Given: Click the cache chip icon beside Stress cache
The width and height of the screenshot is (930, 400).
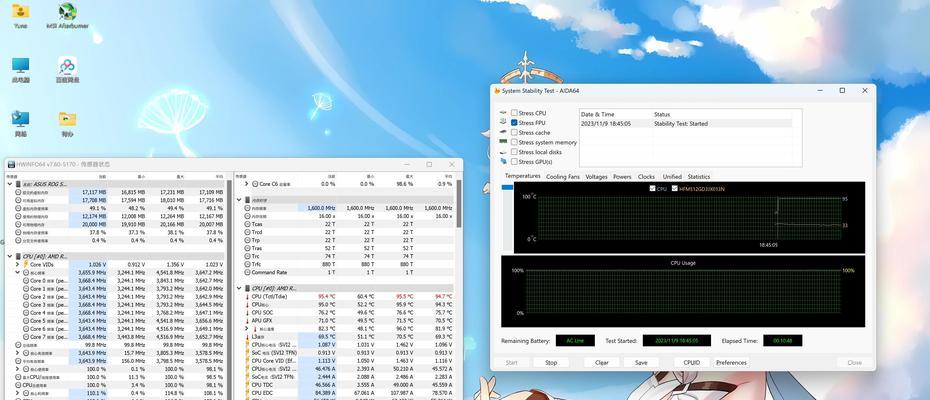Looking at the screenshot, I should [504, 132].
